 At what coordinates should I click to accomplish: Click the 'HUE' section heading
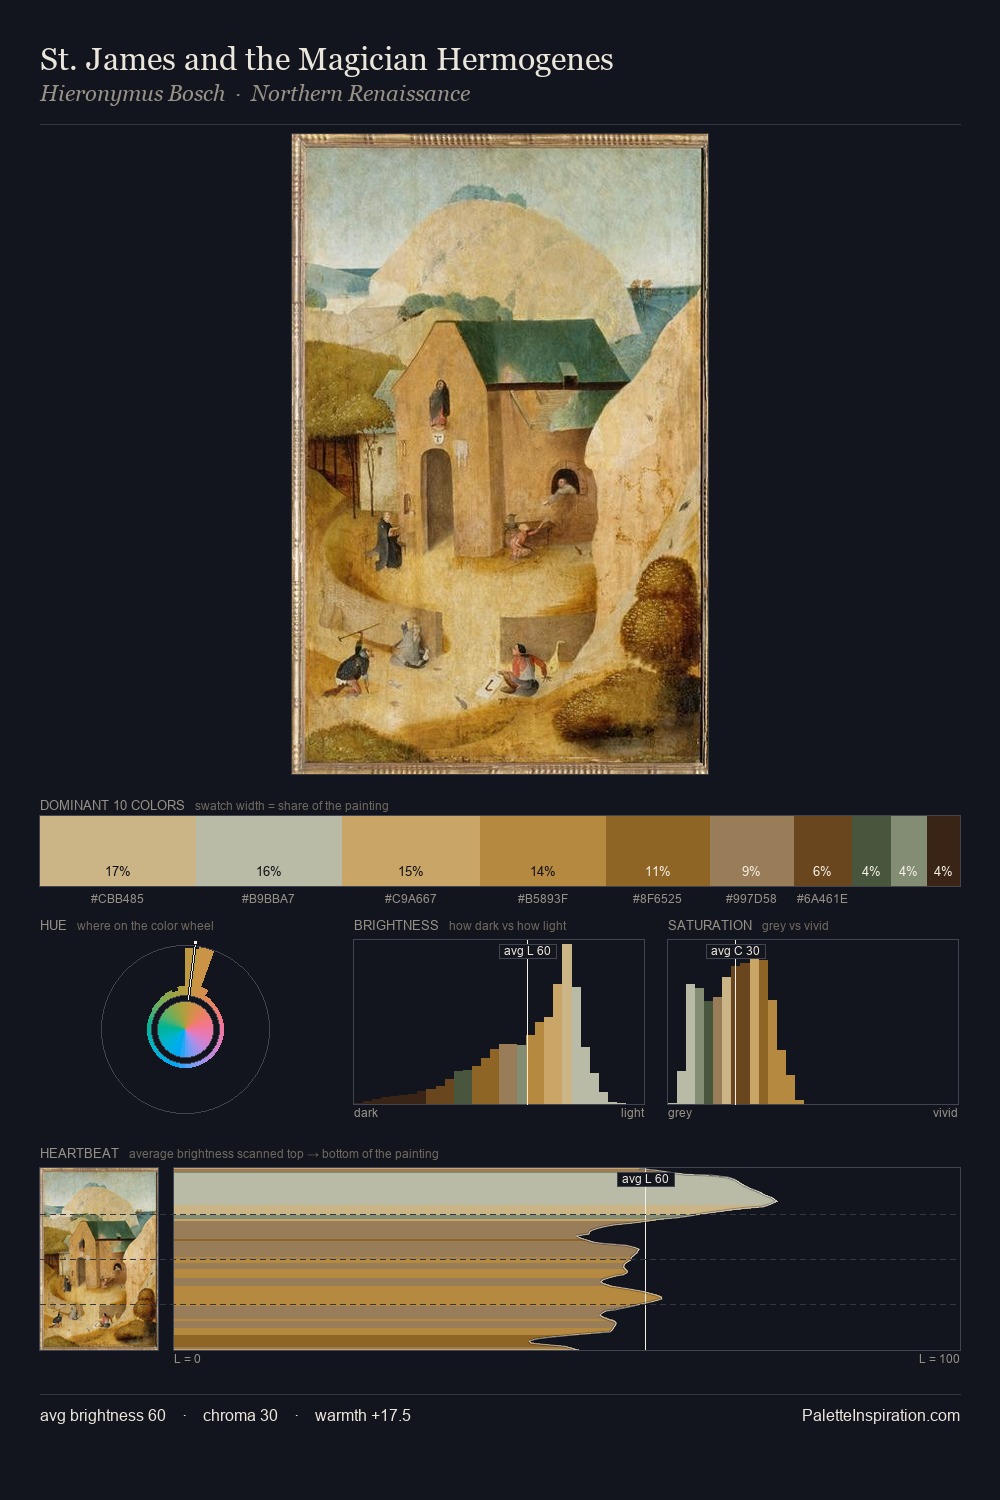[x=53, y=925]
